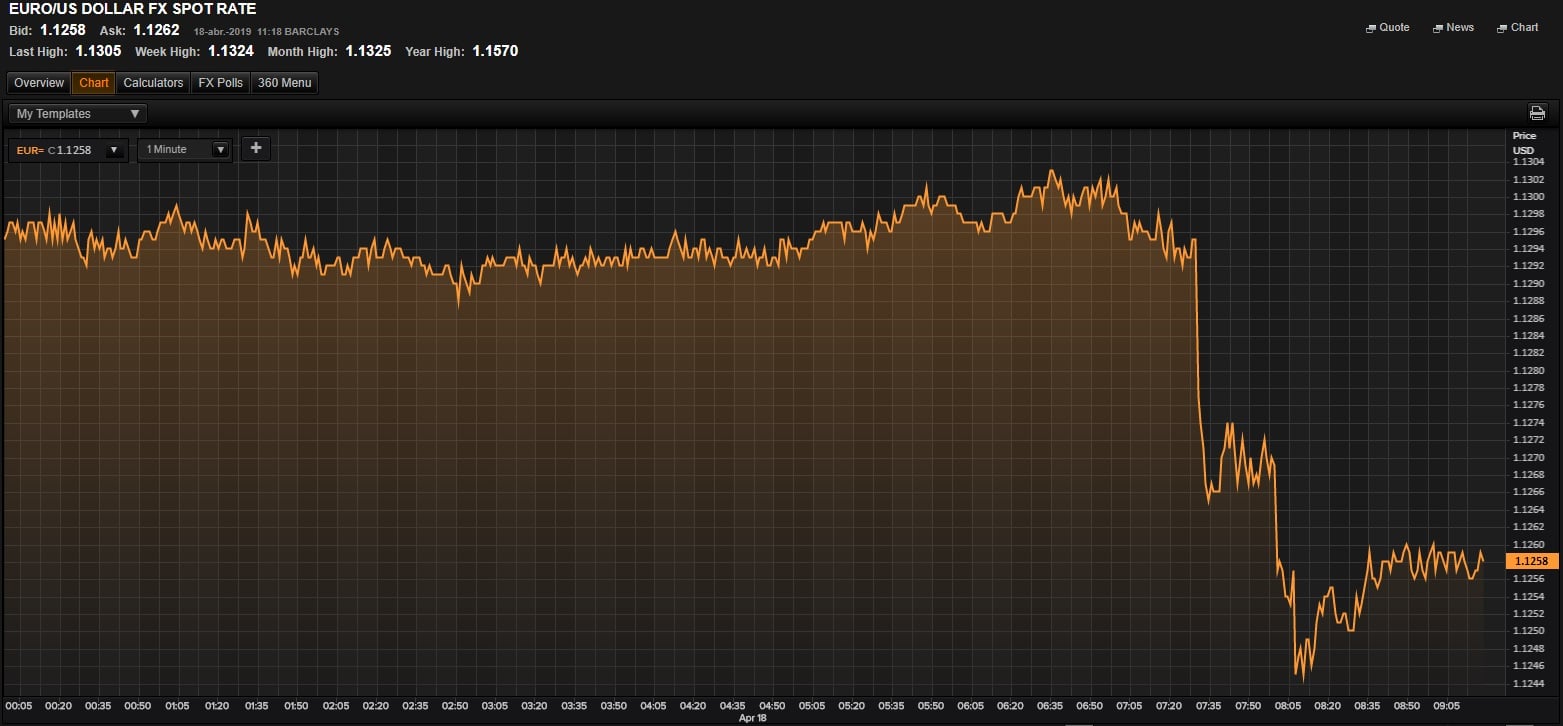Screen dimensions: 1563x726
Task: Click the 09:05 time axis label
Action: click(1447, 706)
